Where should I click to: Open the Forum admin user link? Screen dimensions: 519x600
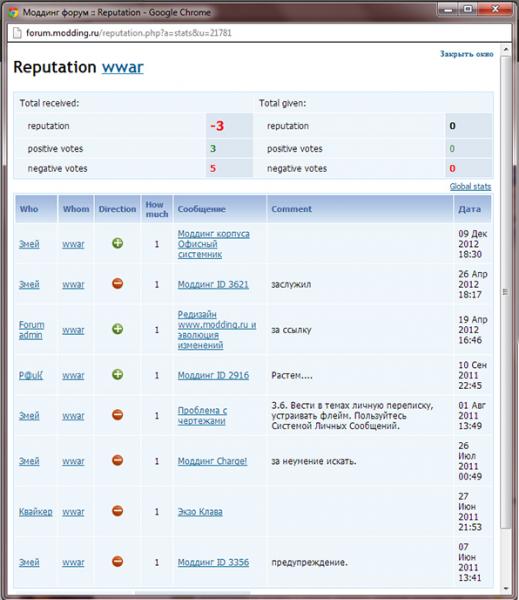pyautogui.click(x=31, y=330)
